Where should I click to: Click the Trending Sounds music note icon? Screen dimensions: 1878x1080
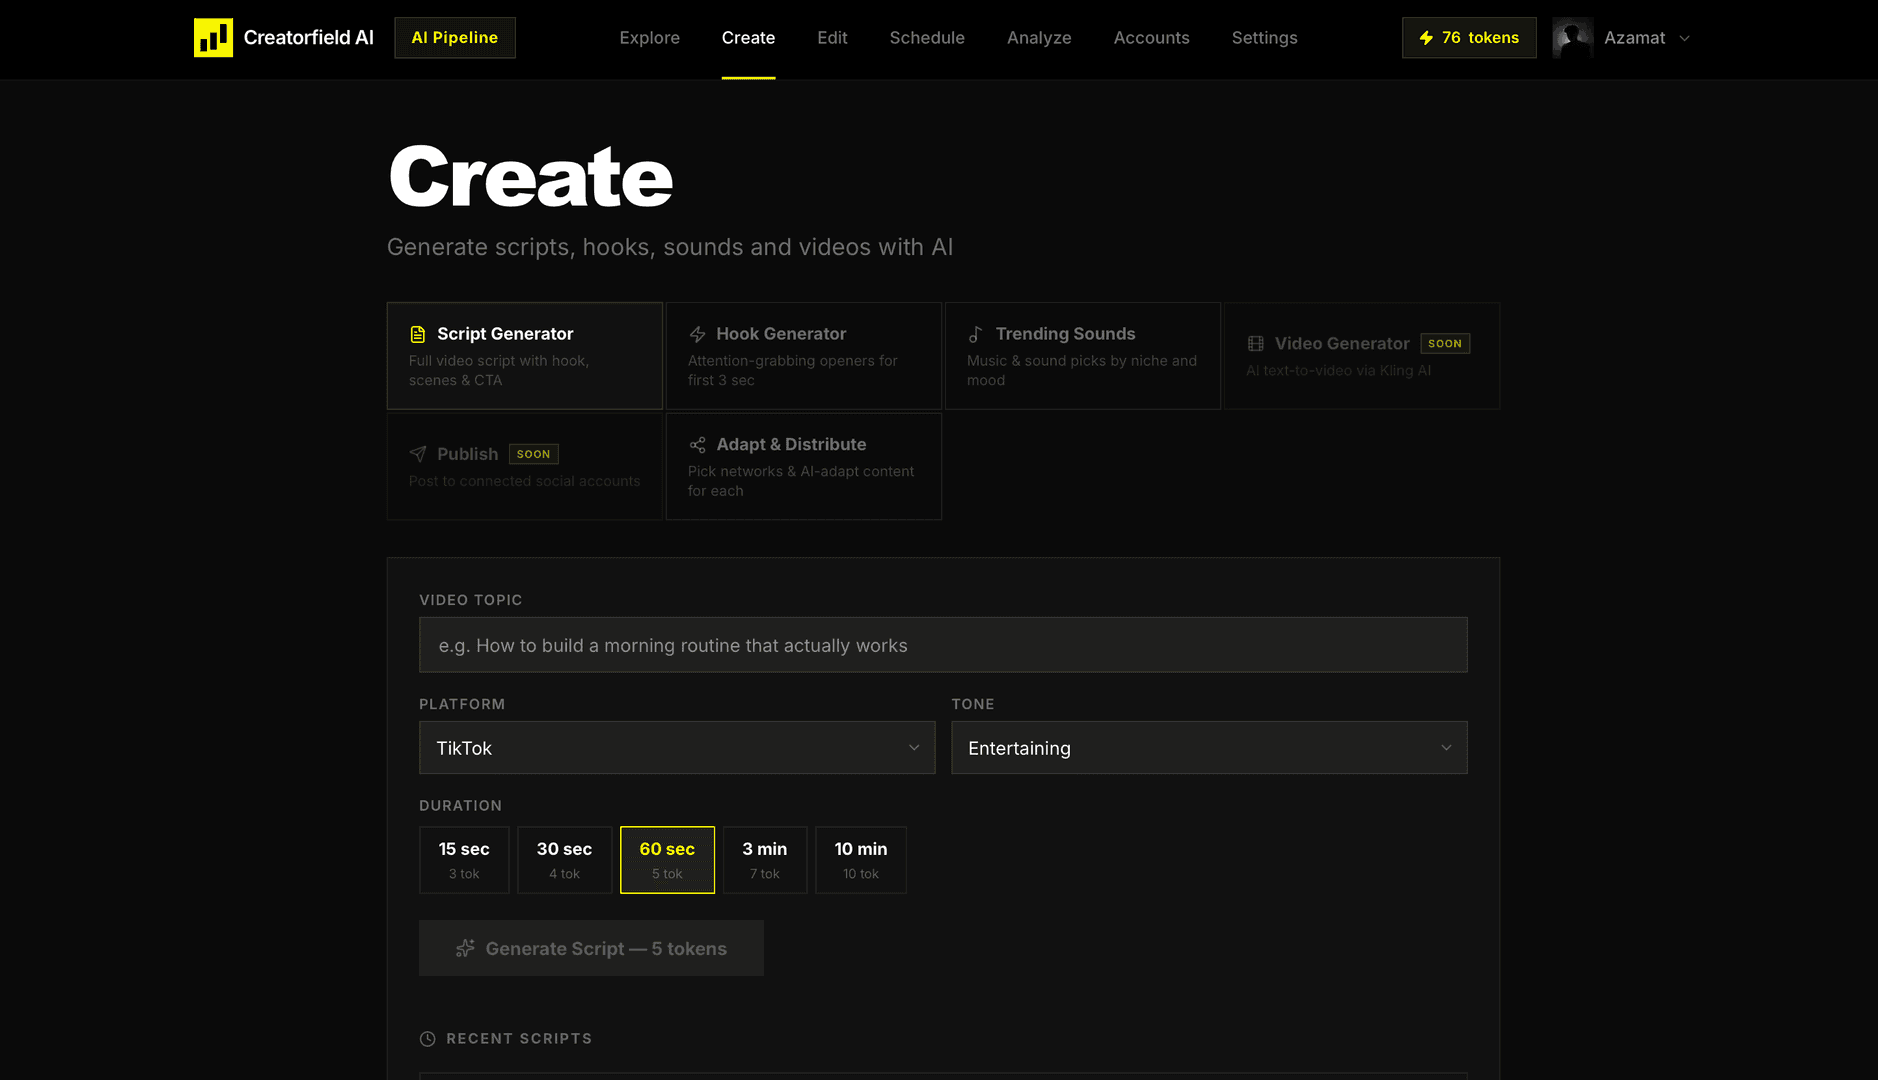(x=976, y=334)
